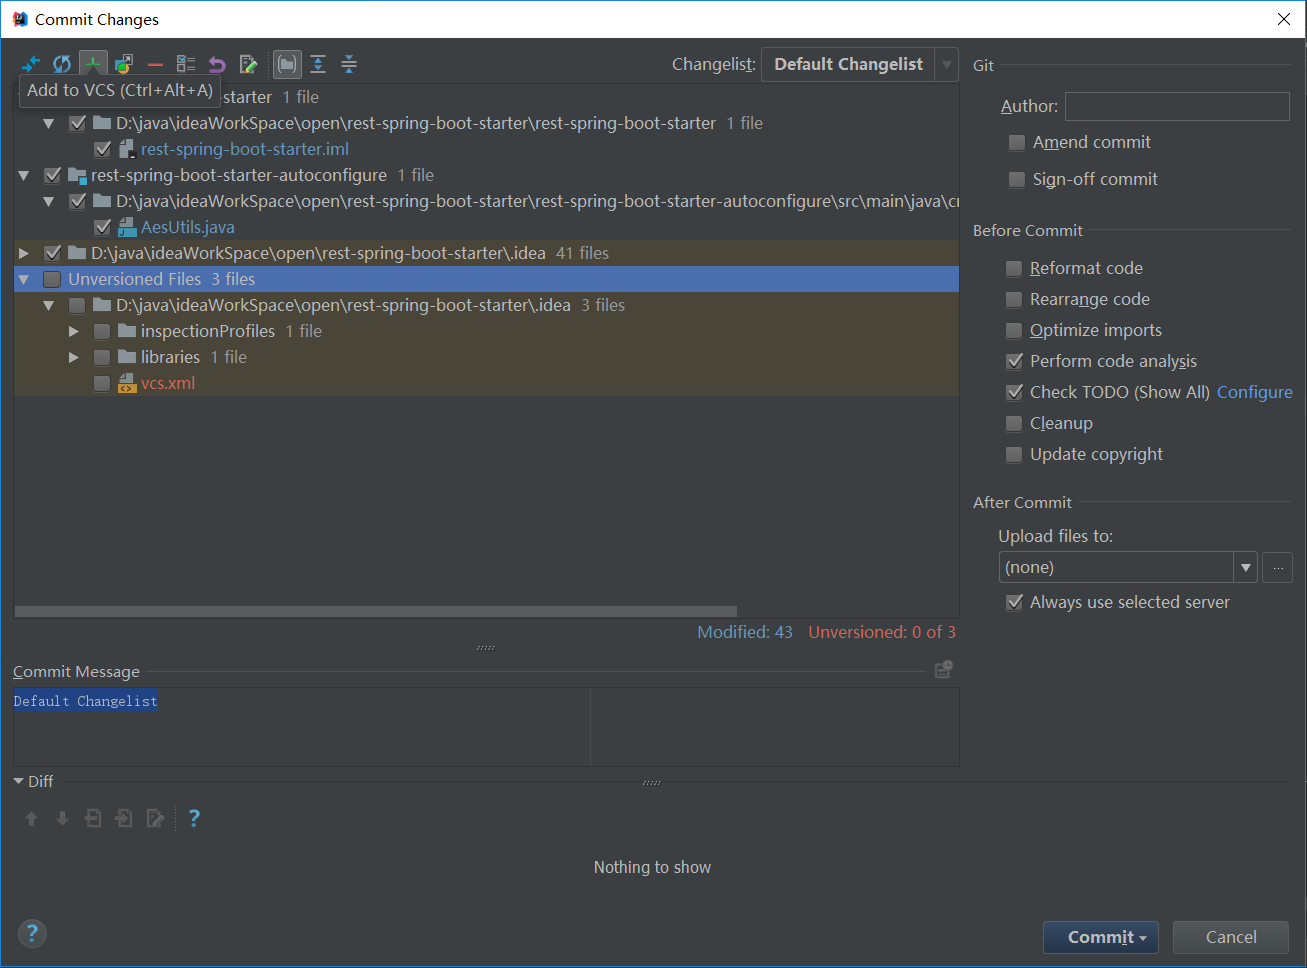The image size is (1307, 968).
Task: Click the Diff toolbar edit source icon
Action: [x=155, y=819]
